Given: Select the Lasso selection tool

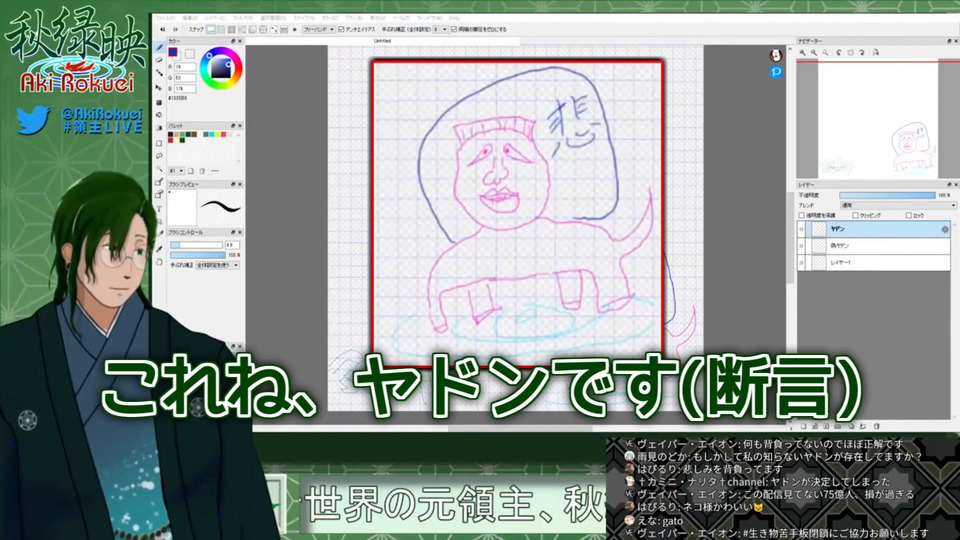Looking at the screenshot, I should tap(159, 156).
